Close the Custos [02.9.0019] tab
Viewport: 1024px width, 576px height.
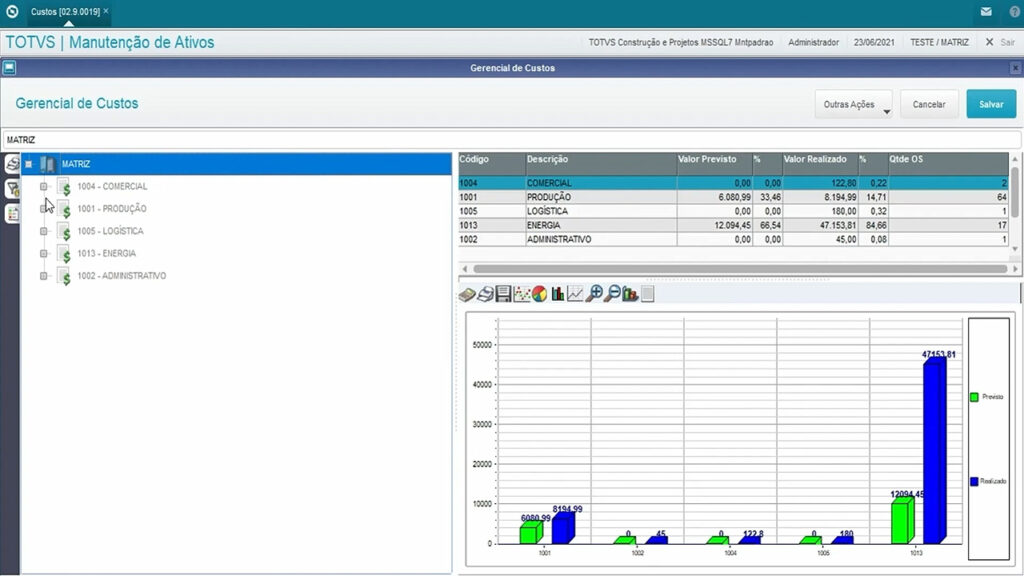pyautogui.click(x=106, y=11)
